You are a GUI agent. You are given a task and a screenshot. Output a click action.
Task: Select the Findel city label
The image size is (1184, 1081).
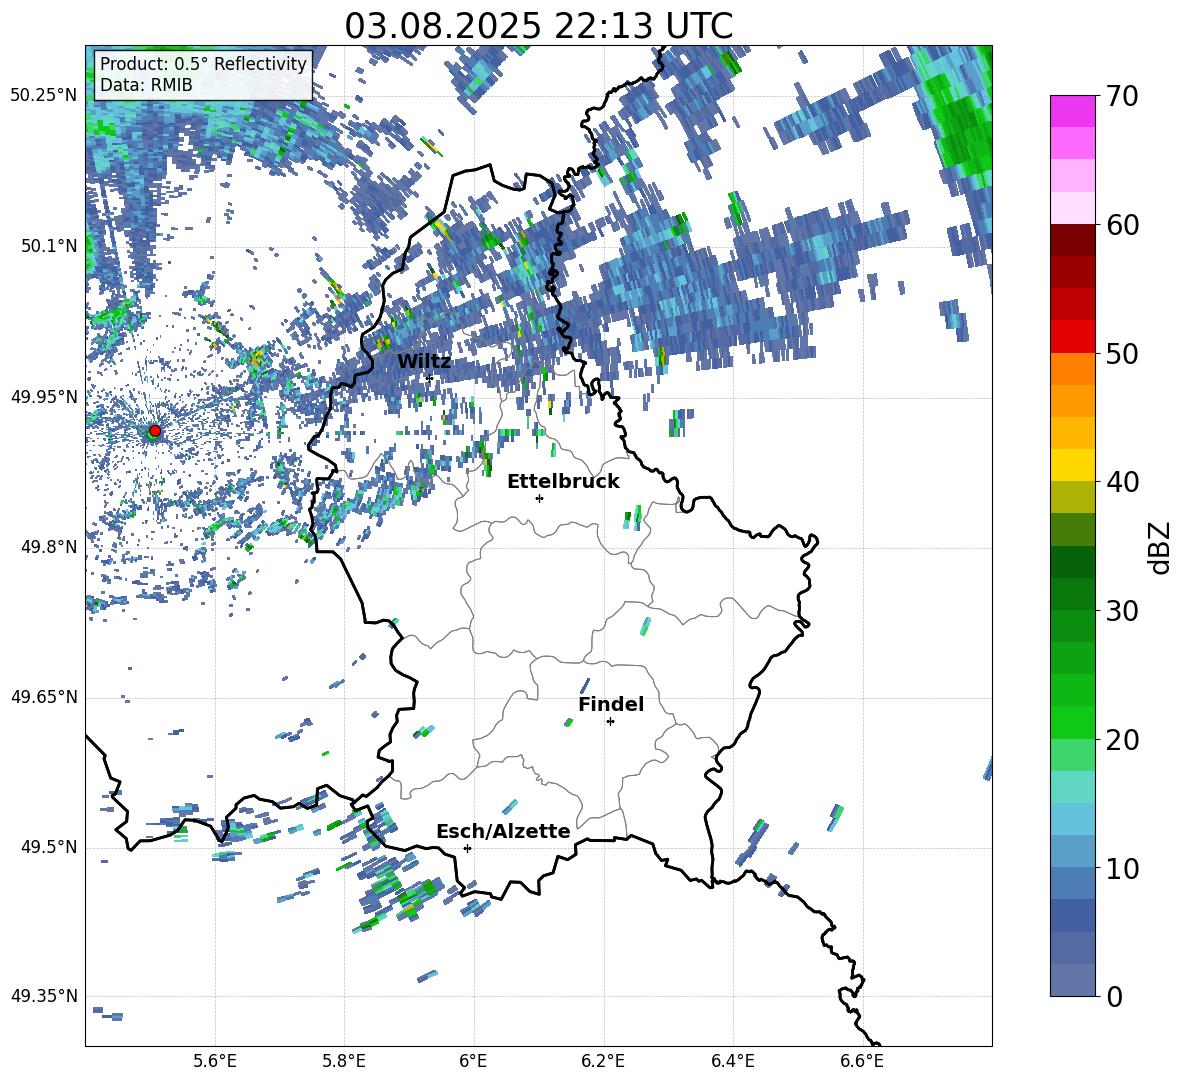pyautogui.click(x=611, y=704)
